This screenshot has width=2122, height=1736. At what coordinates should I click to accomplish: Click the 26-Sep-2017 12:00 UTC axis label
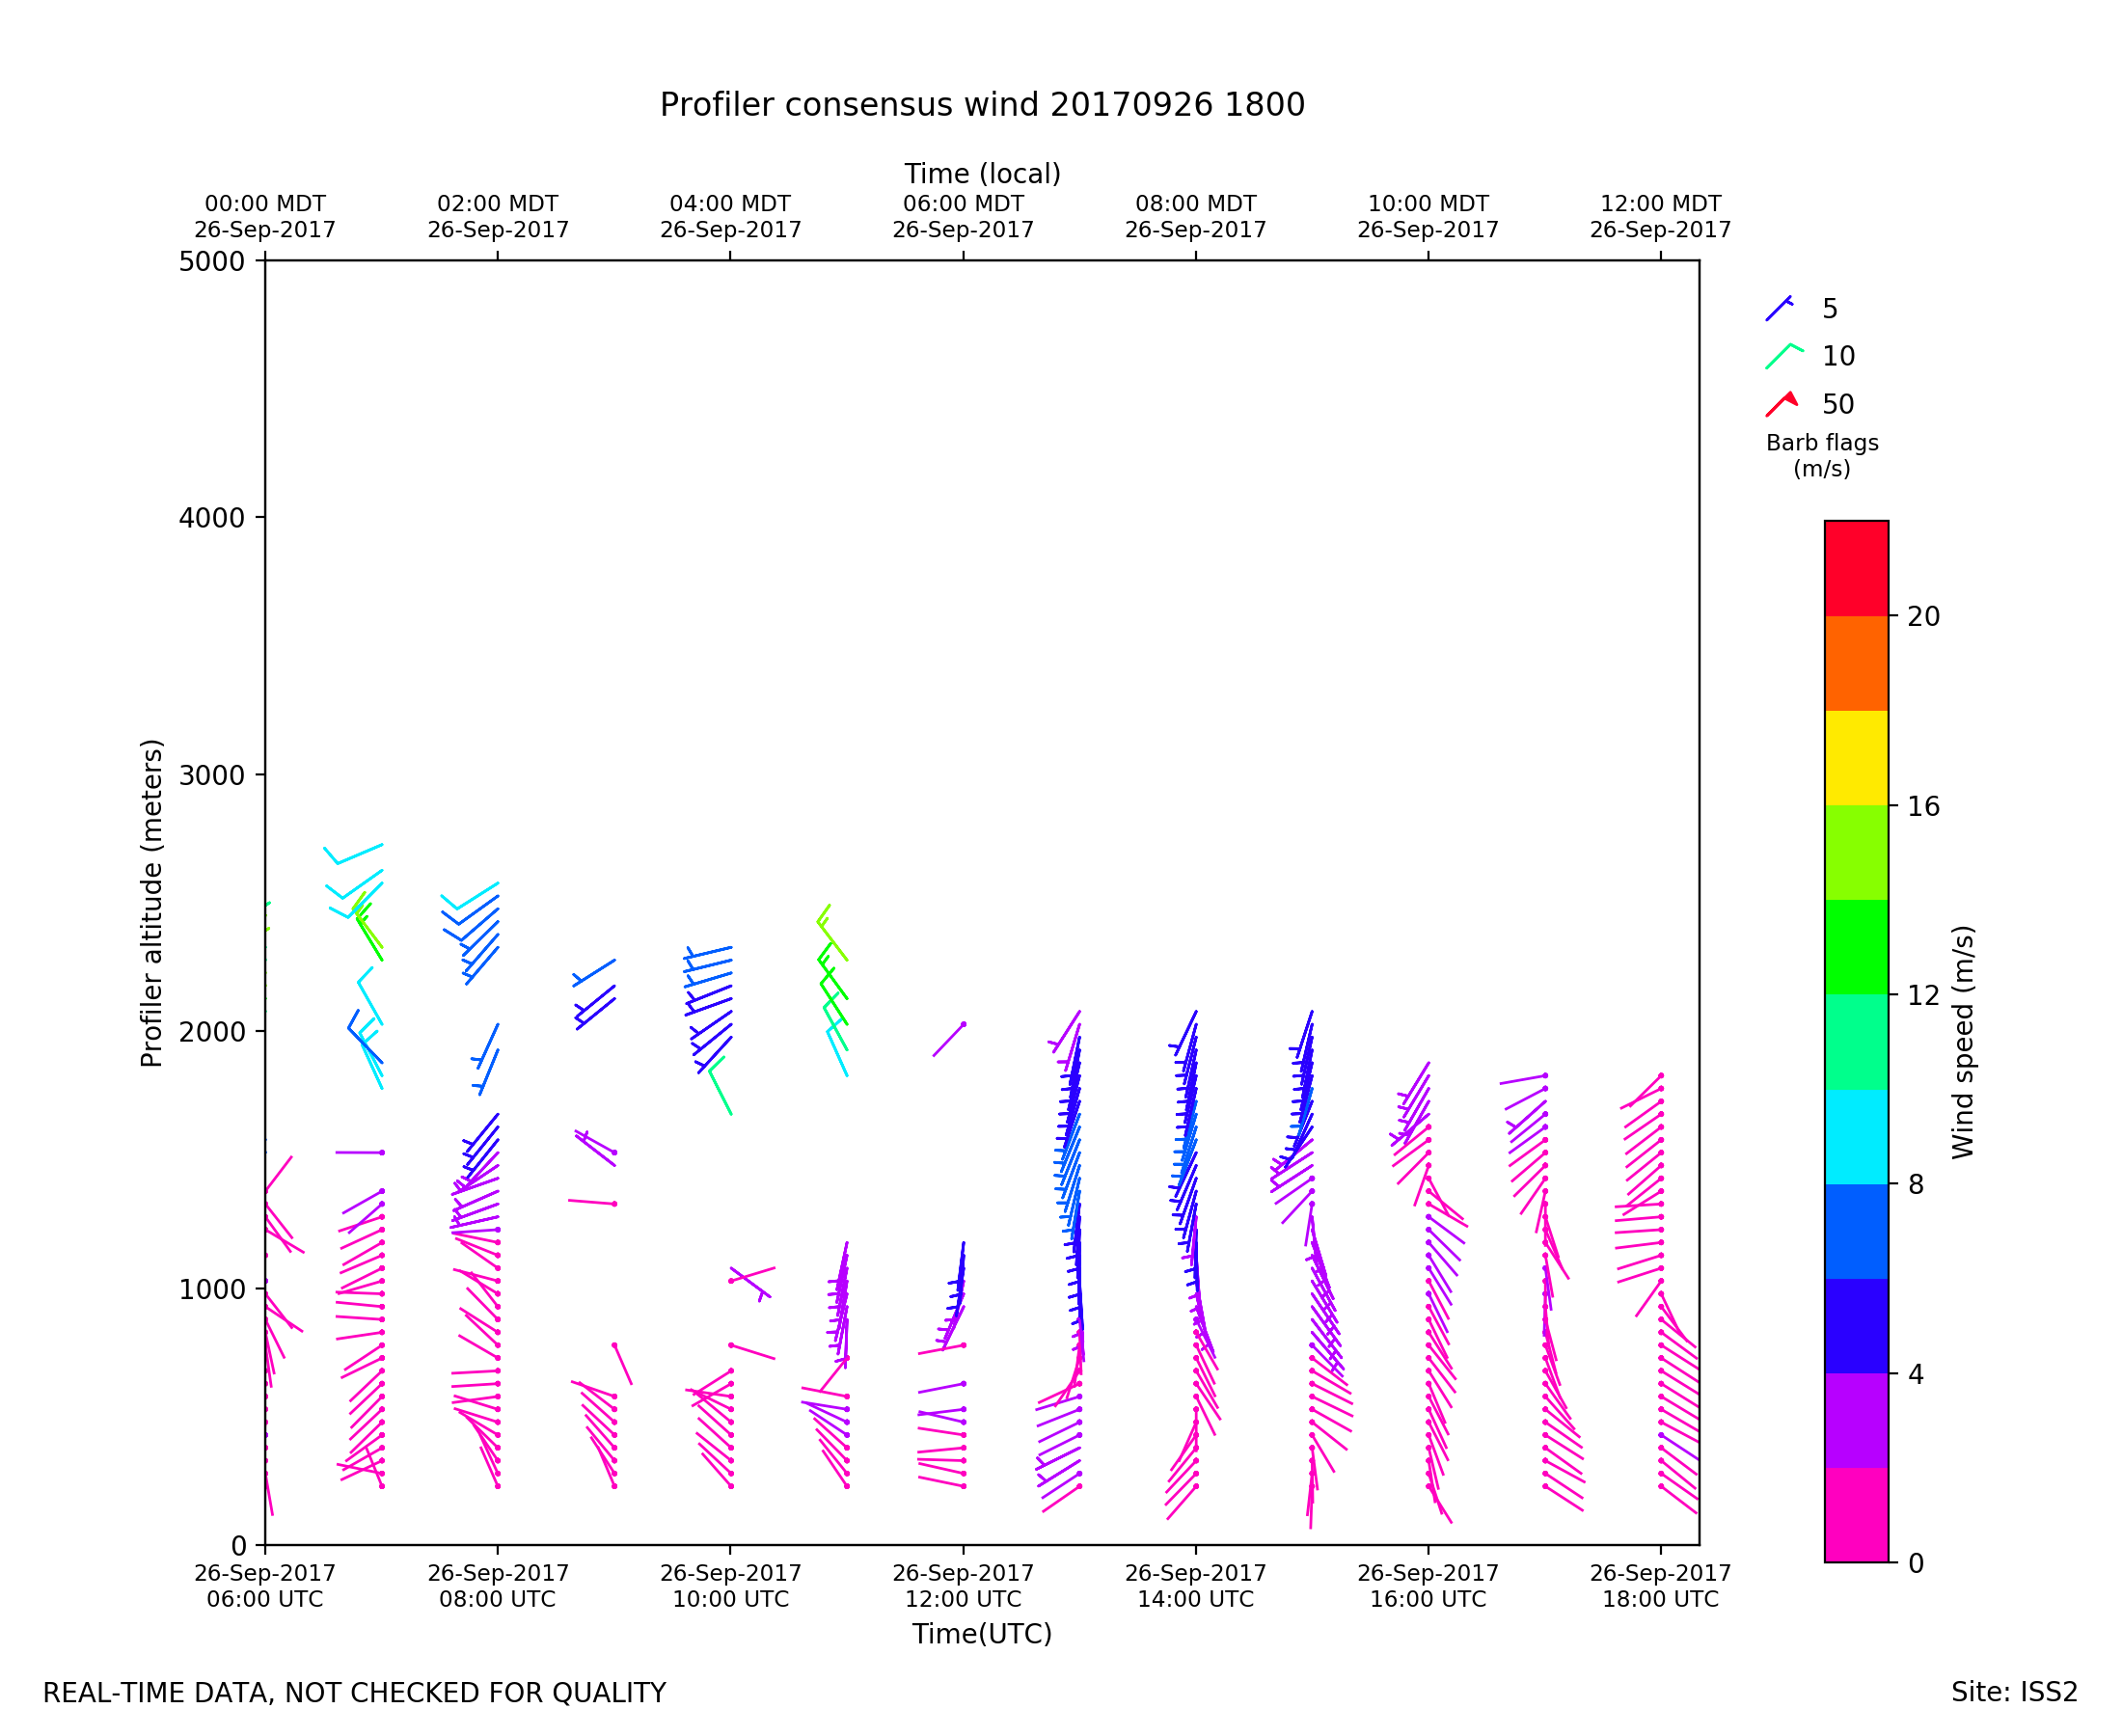click(963, 1586)
